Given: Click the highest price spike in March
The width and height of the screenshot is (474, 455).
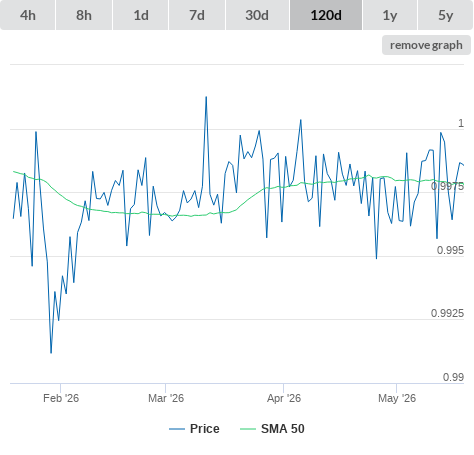Looking at the screenshot, I should [x=206, y=97].
